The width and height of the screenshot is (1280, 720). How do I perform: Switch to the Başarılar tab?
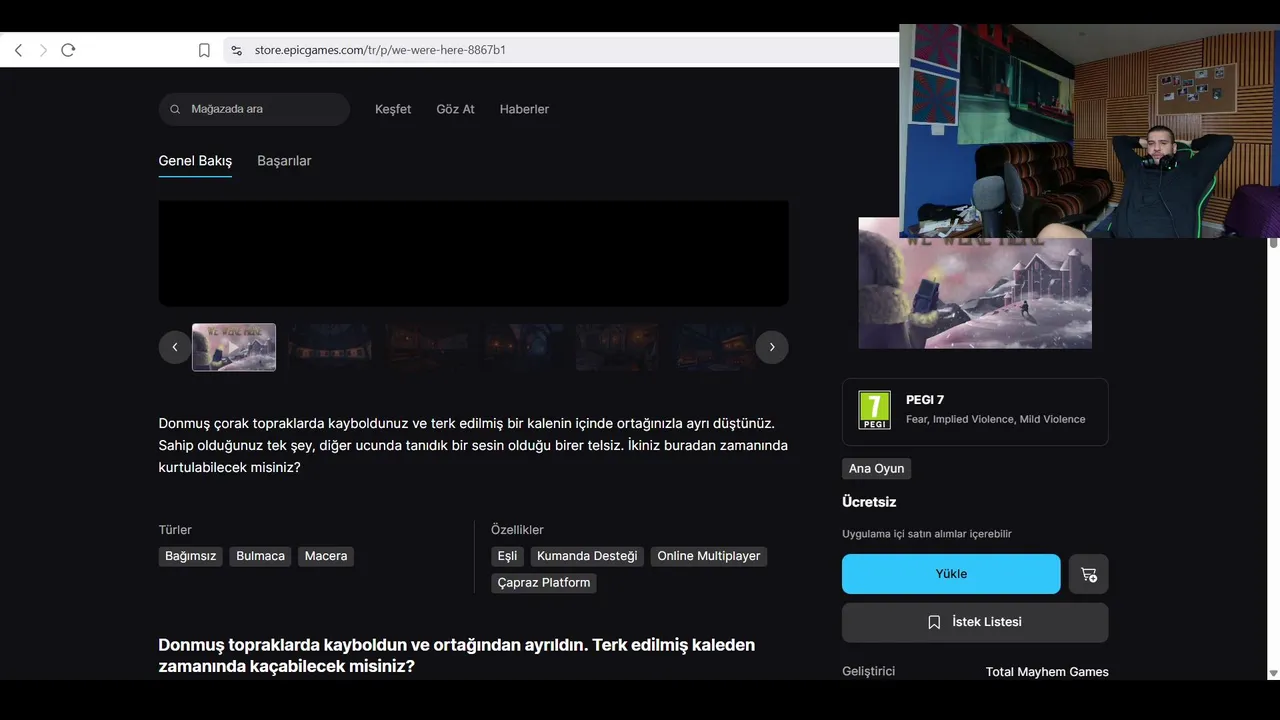284,161
